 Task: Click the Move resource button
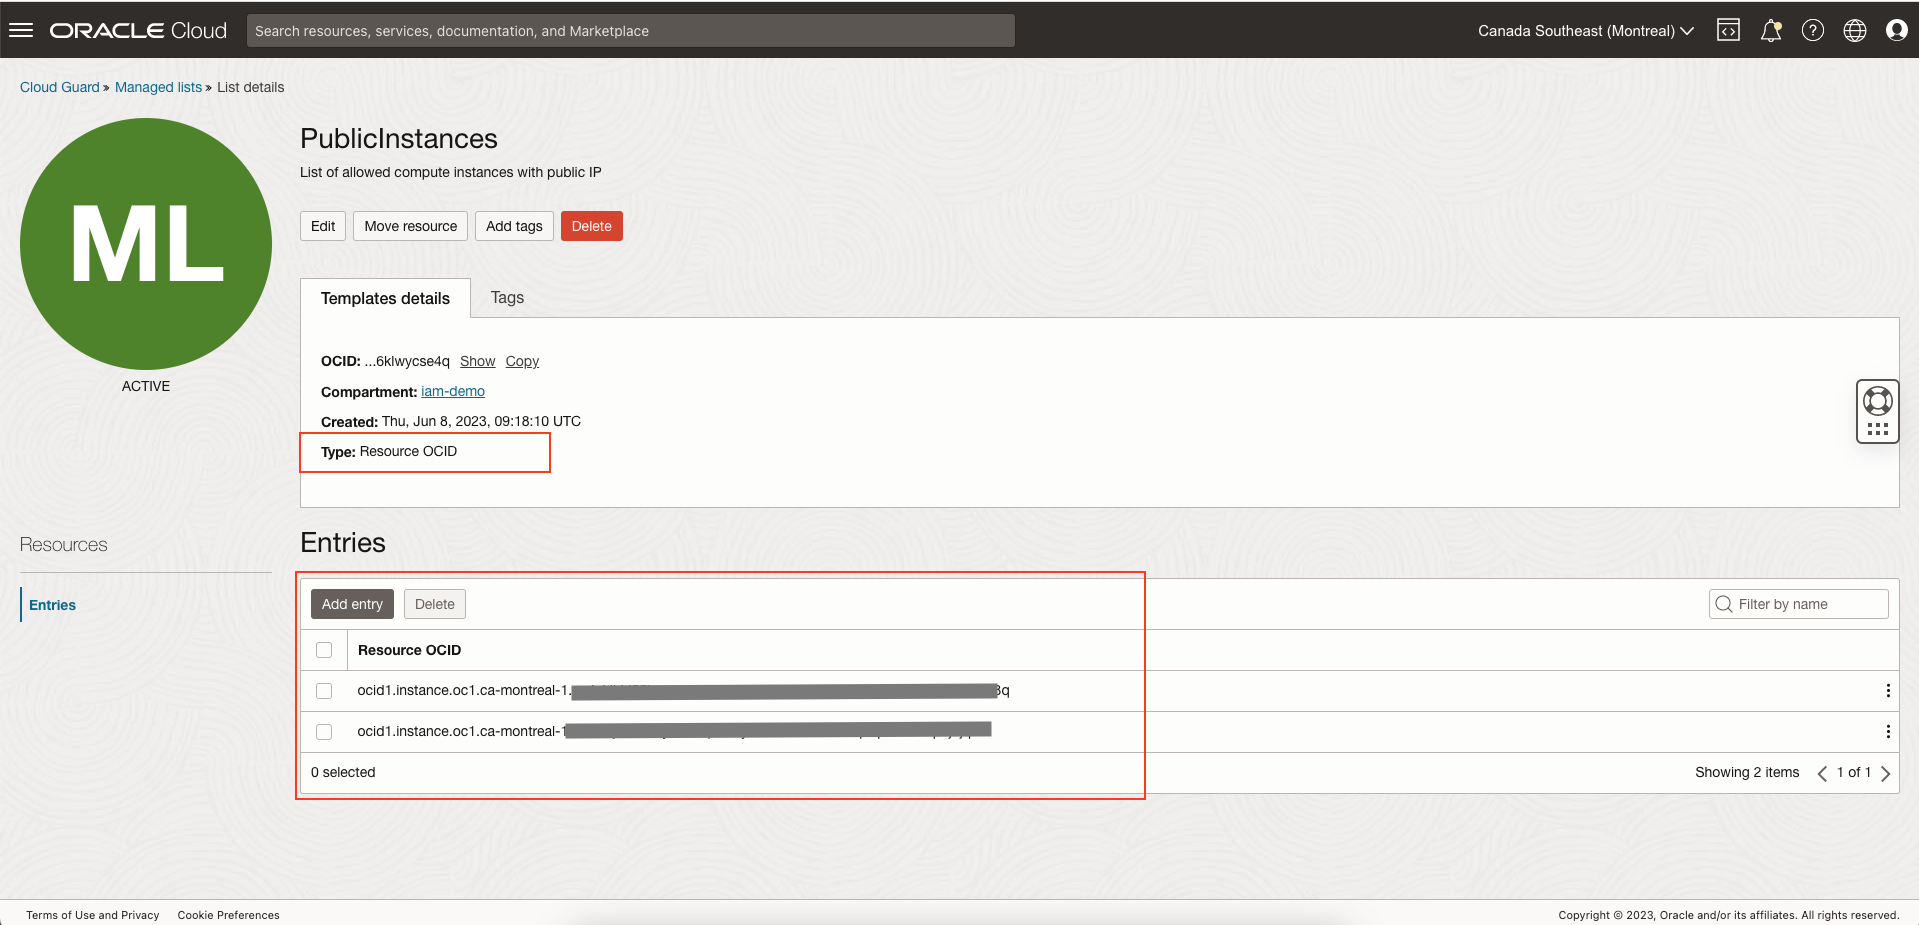pos(410,226)
